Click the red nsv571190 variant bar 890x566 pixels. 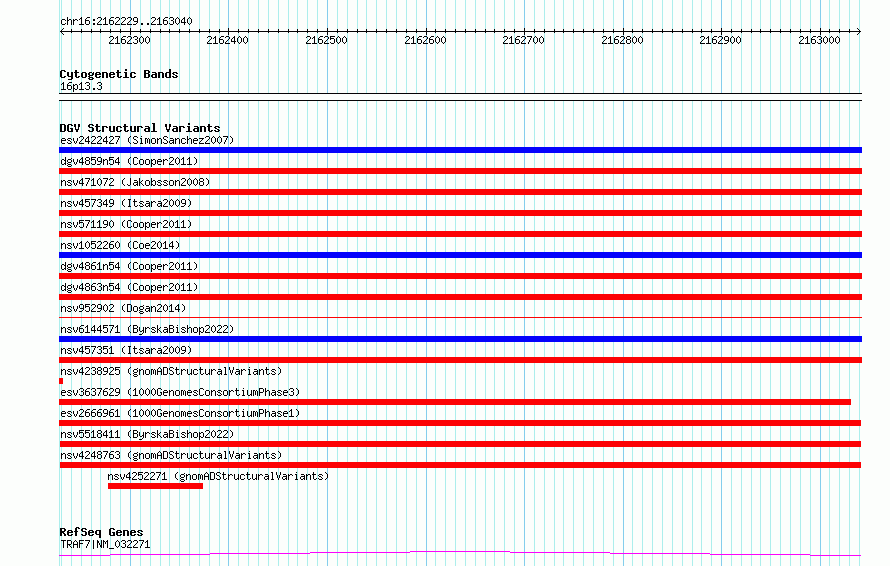pyautogui.click(x=460, y=234)
